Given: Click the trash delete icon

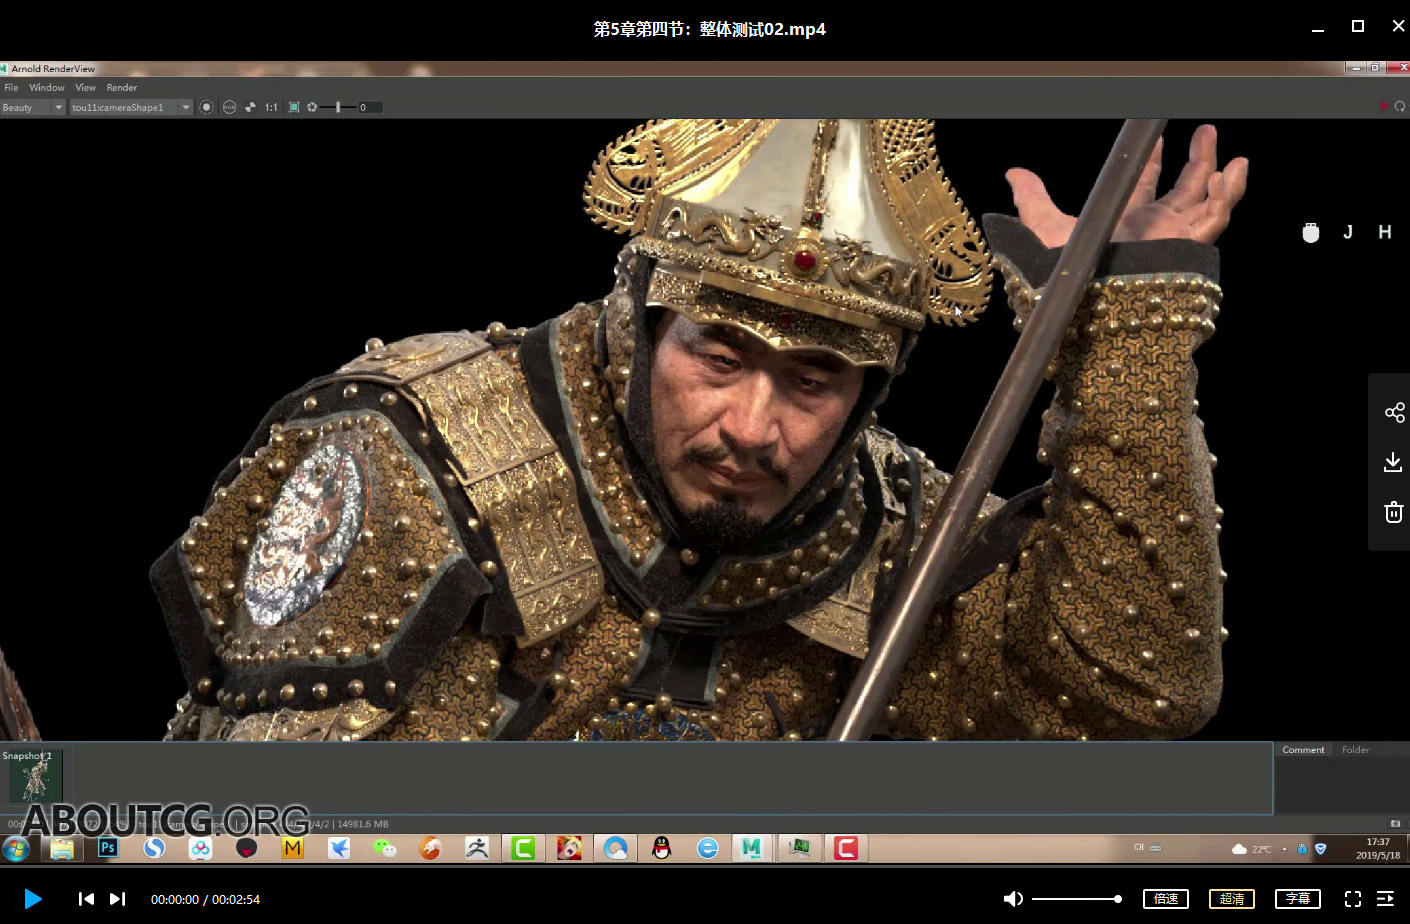Looking at the screenshot, I should pyautogui.click(x=1393, y=512).
